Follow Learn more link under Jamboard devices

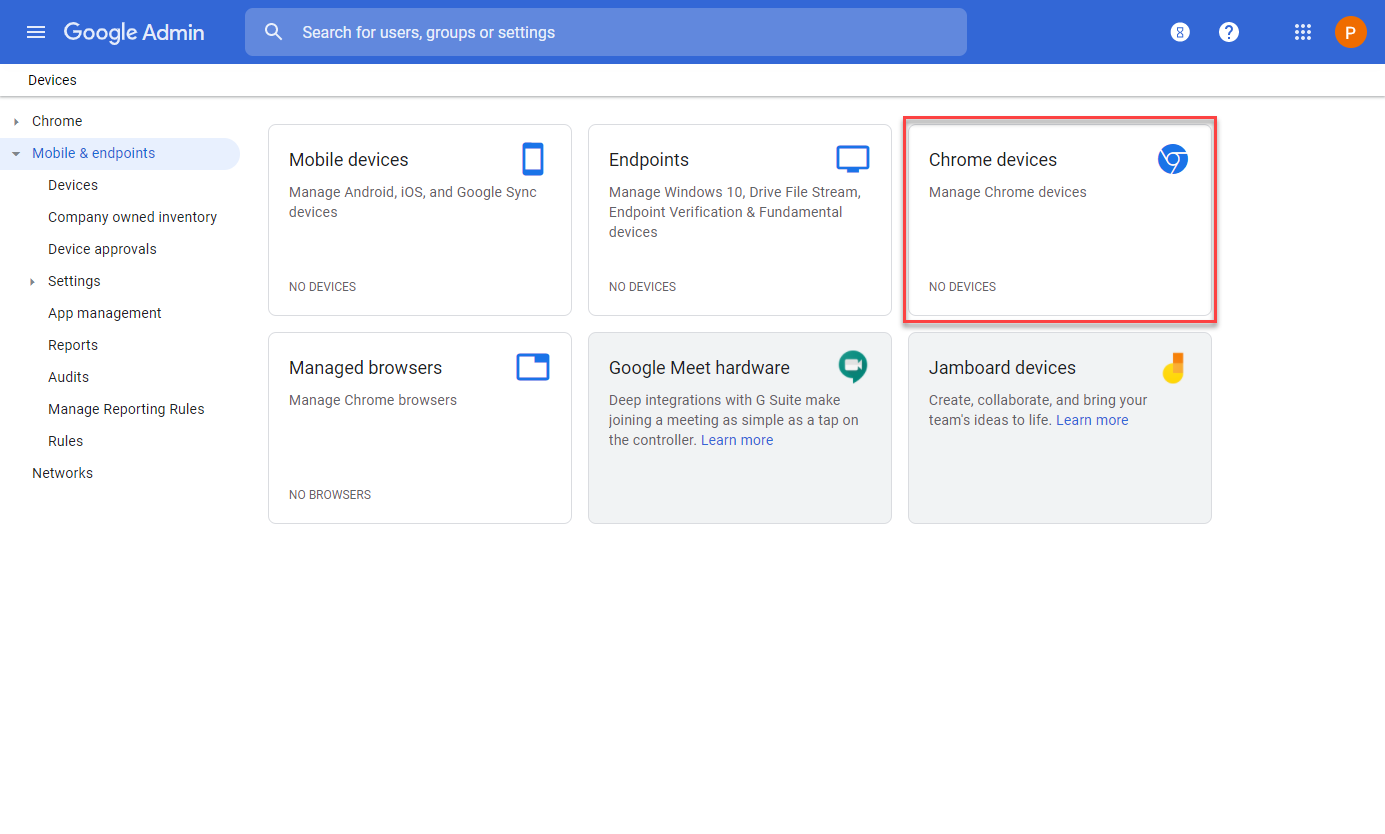(x=1092, y=420)
